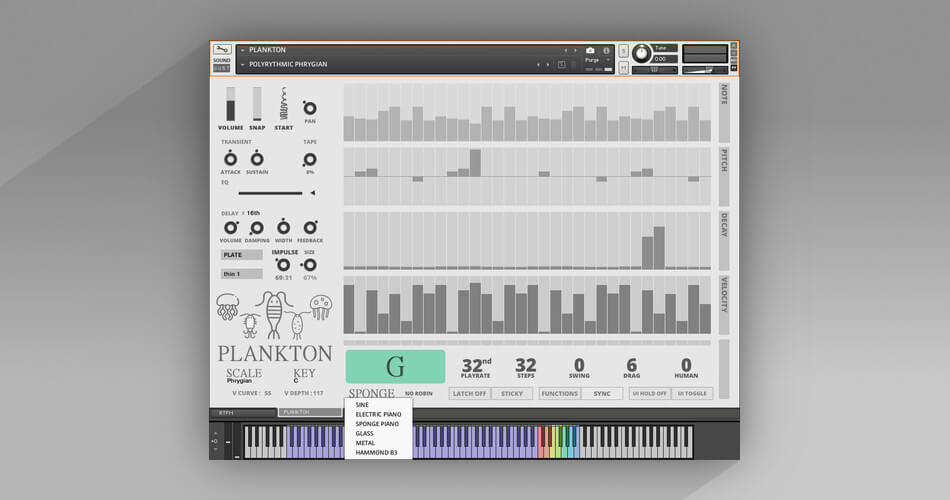
Task: Click the Impulse knob
Action: tap(283, 265)
